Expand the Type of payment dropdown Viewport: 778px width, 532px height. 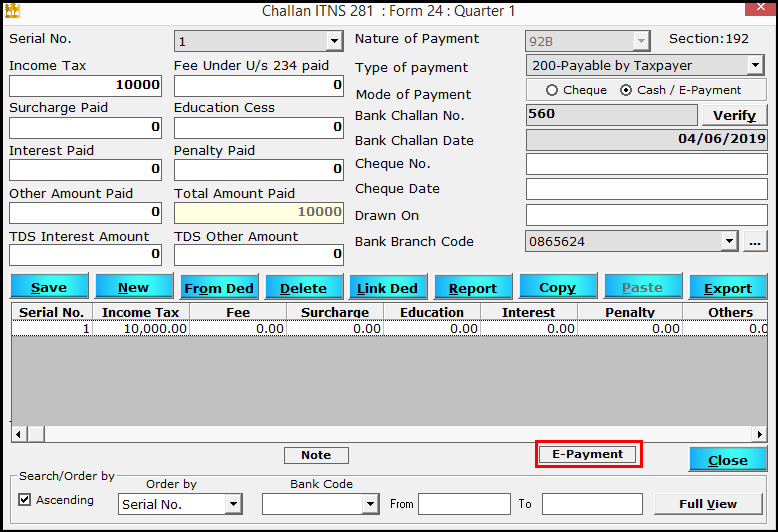click(x=755, y=66)
